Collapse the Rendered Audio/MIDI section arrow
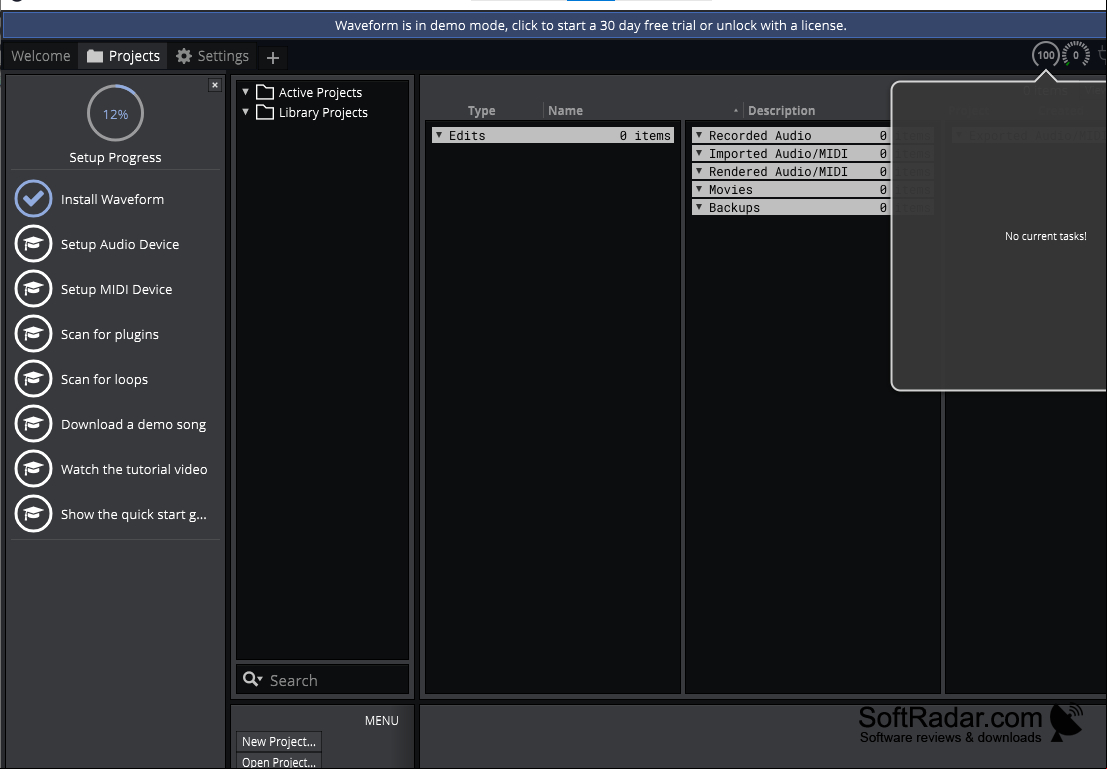 coord(699,171)
